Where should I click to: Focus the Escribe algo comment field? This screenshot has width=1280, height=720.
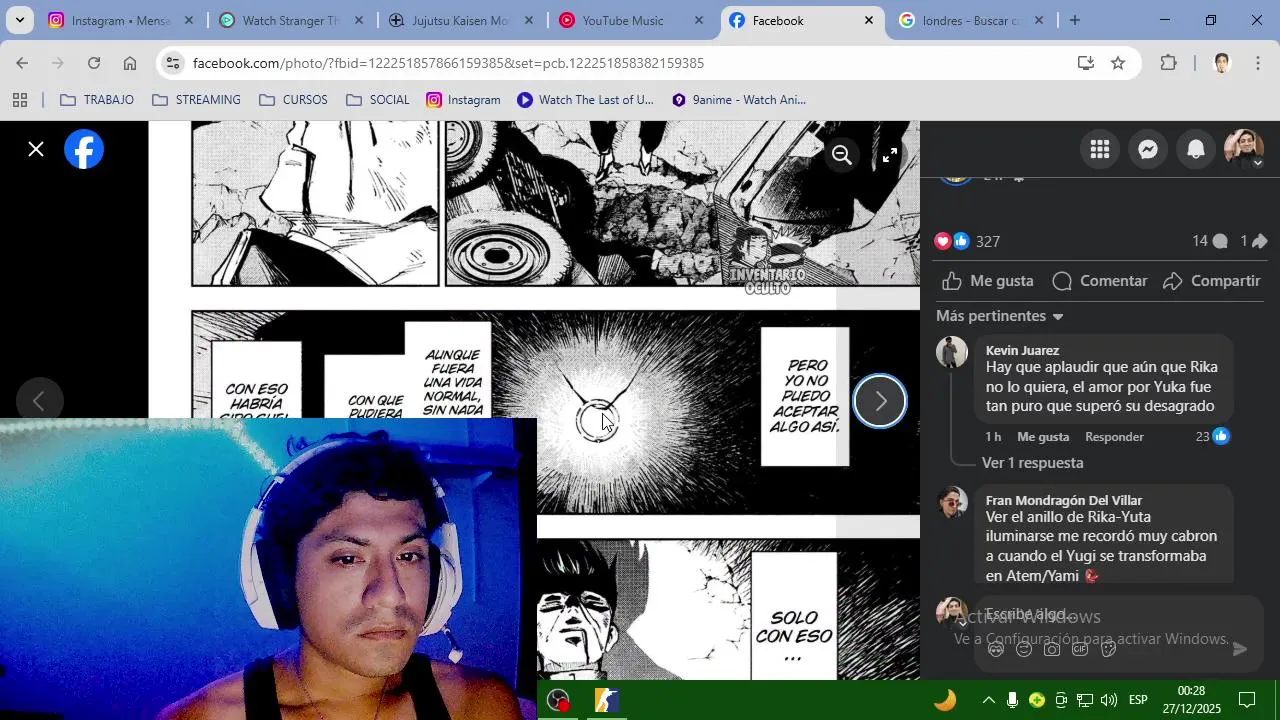[1118, 614]
